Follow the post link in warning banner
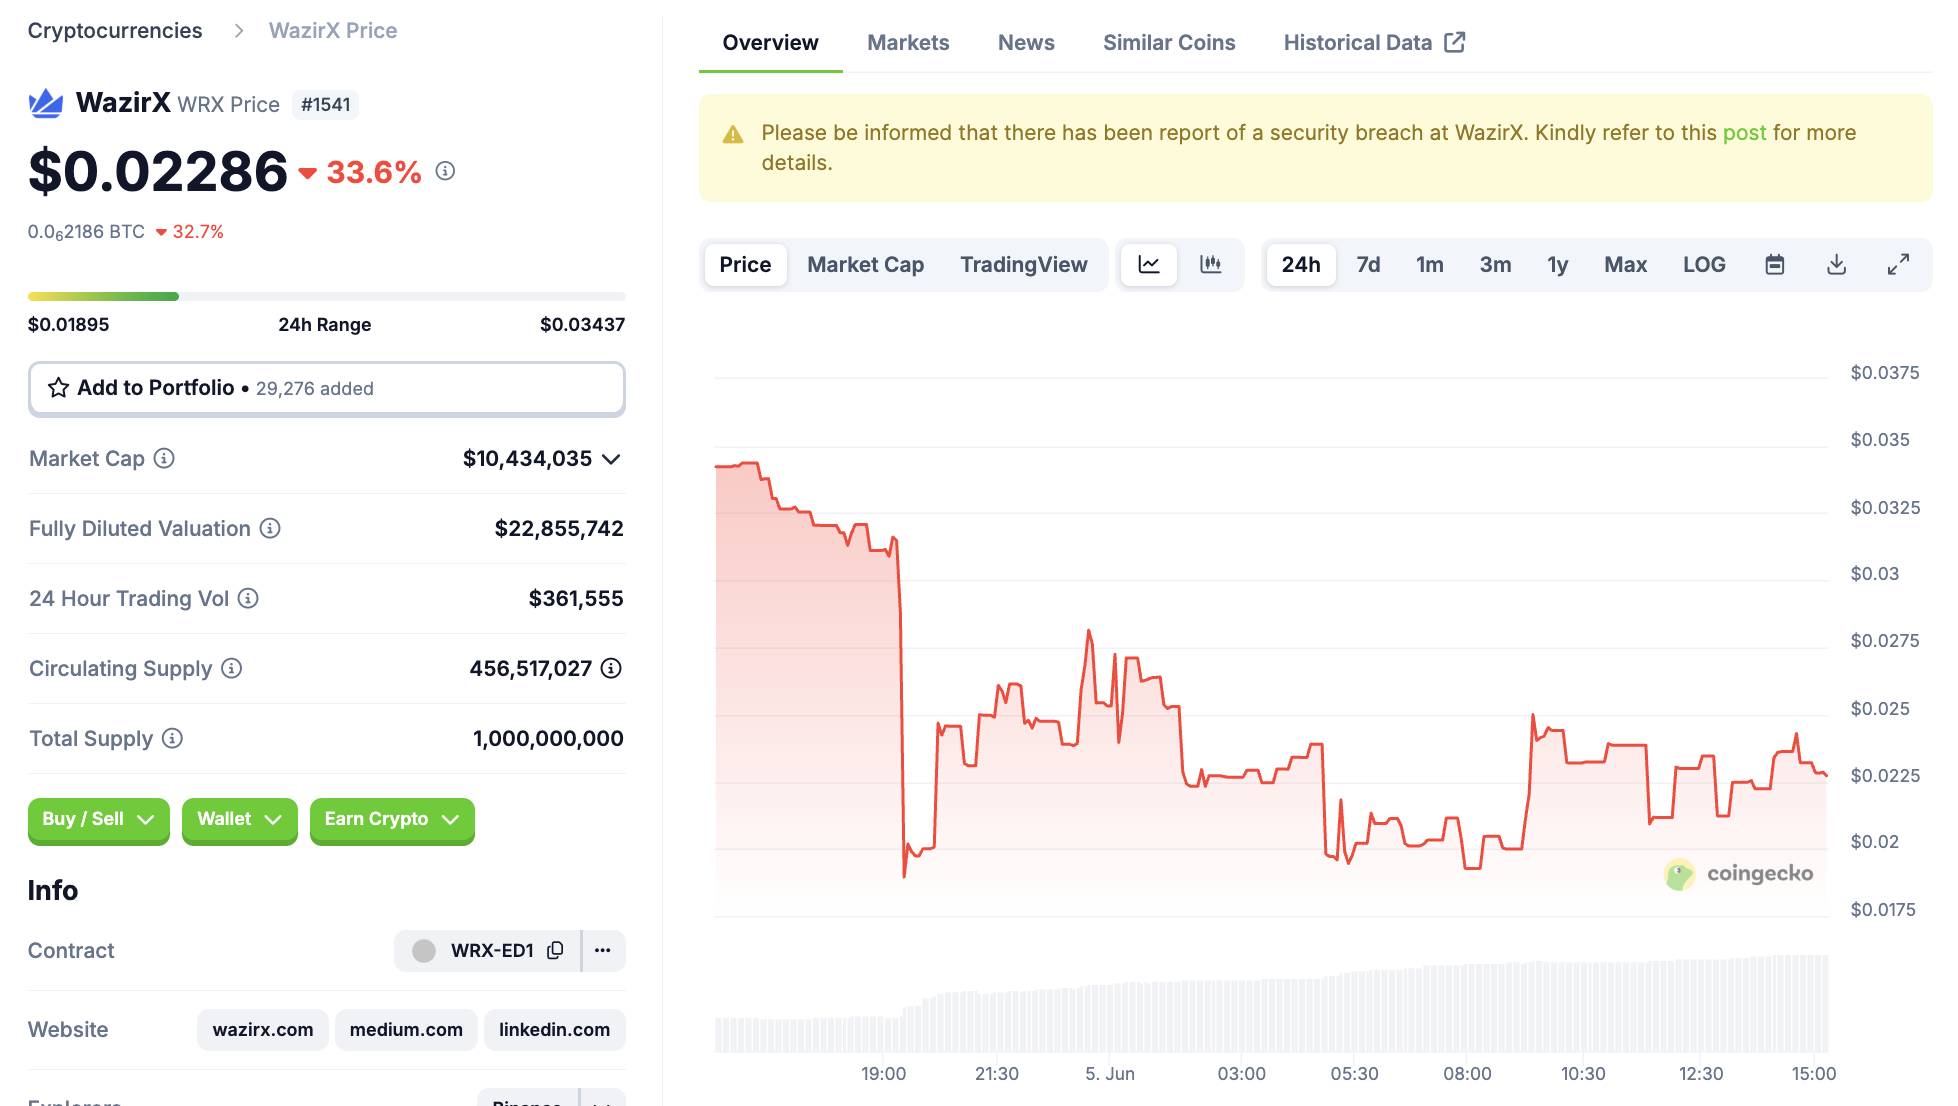 [1744, 132]
